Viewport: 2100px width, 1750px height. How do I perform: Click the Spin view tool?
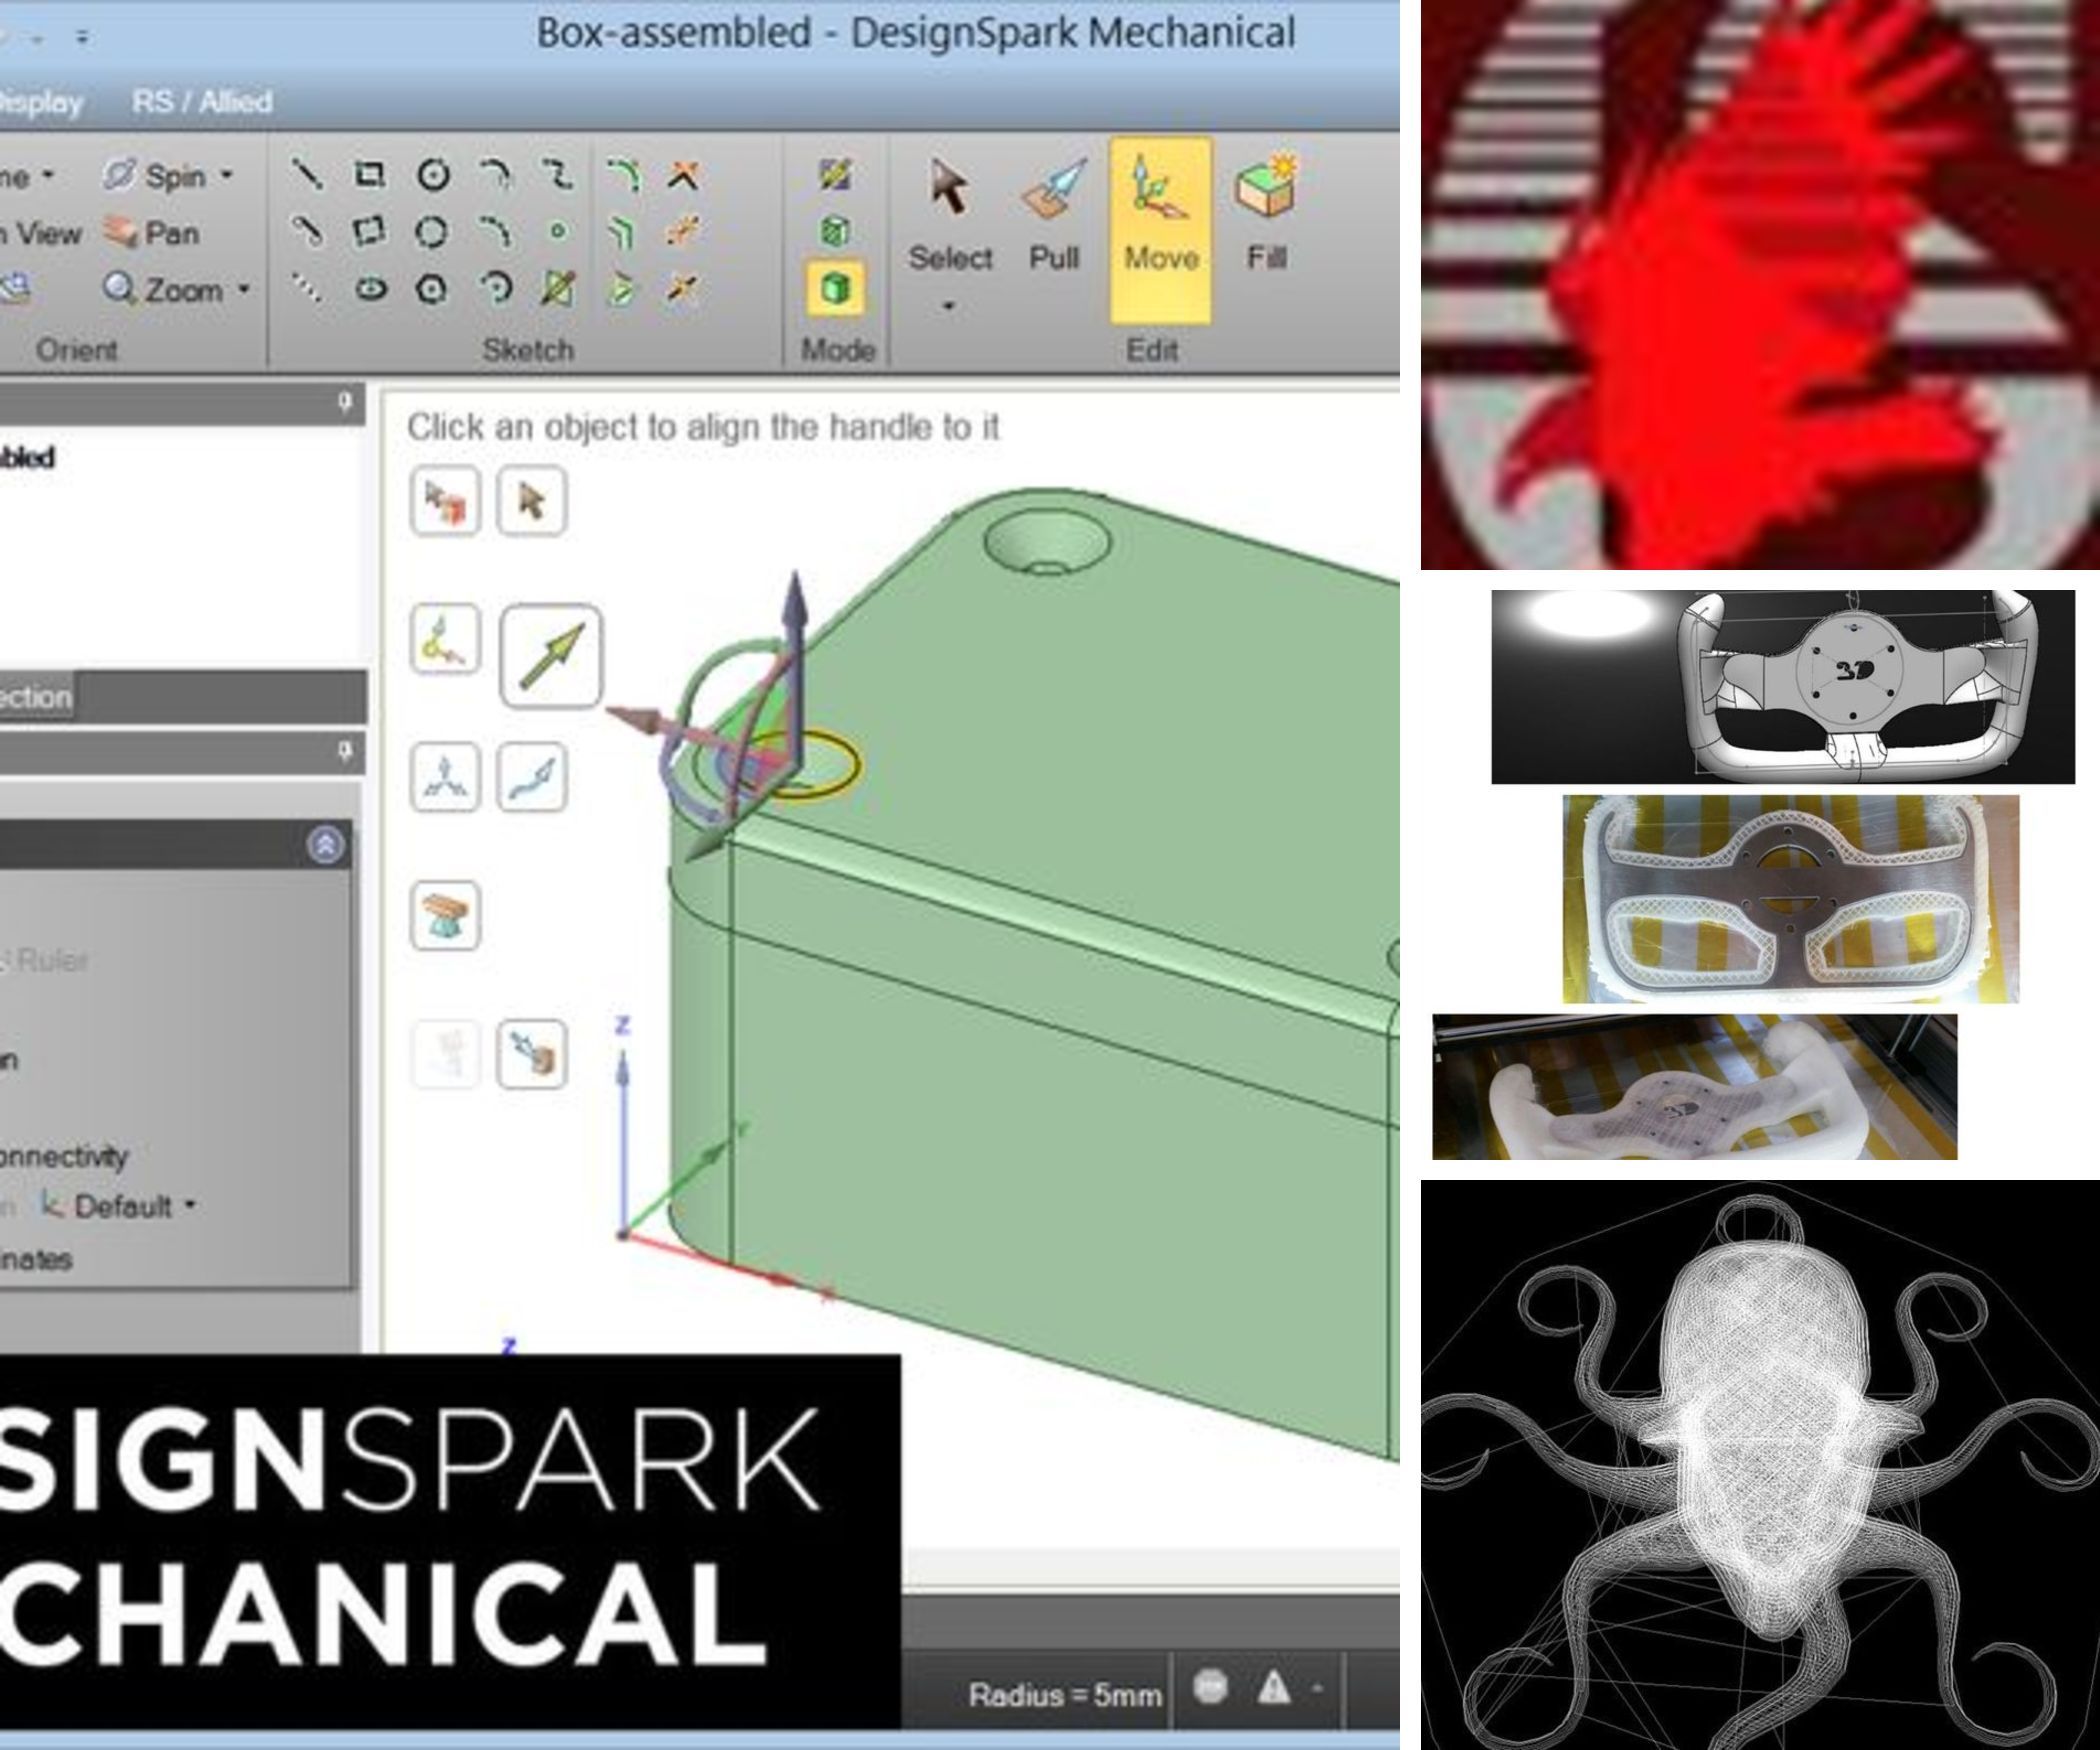pos(155,176)
